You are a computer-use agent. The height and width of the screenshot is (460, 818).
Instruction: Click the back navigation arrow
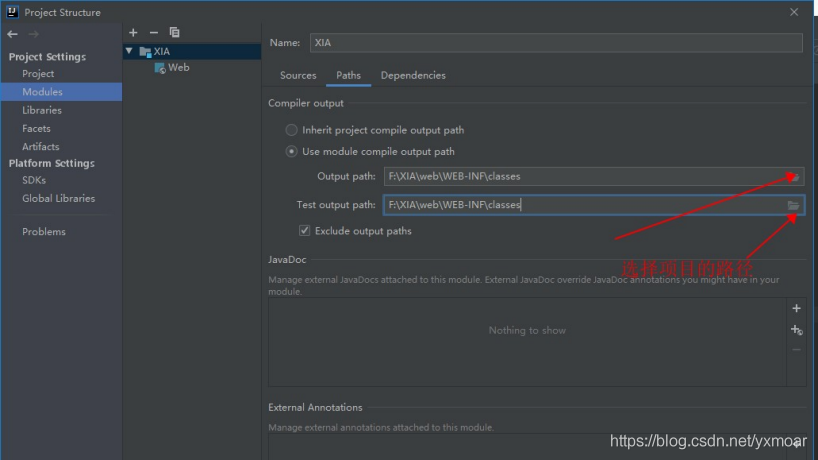click(x=13, y=33)
